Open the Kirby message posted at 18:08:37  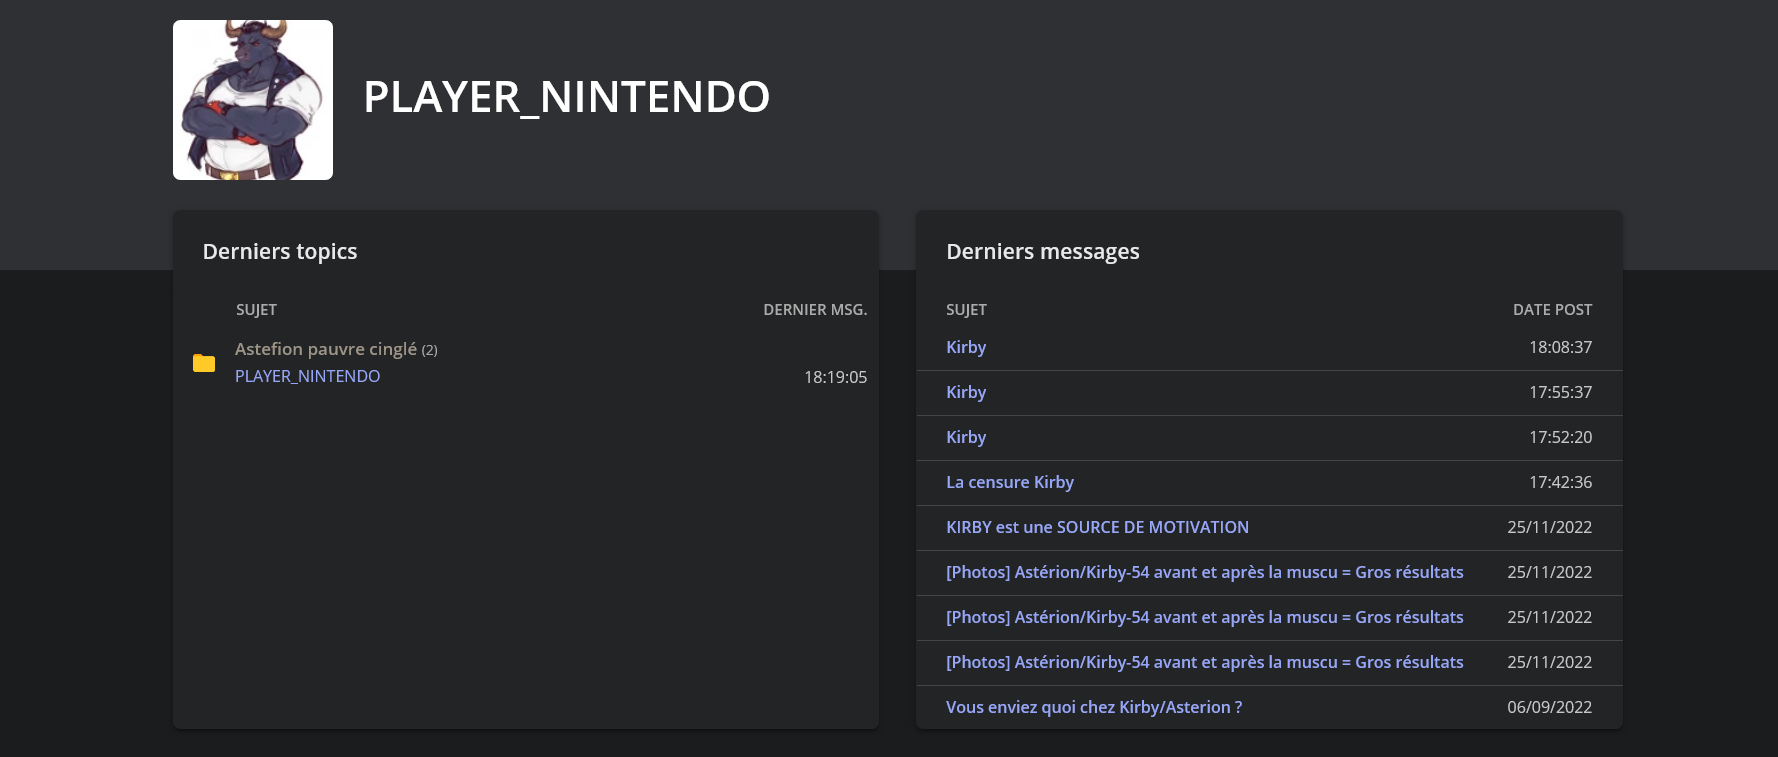[x=966, y=347]
